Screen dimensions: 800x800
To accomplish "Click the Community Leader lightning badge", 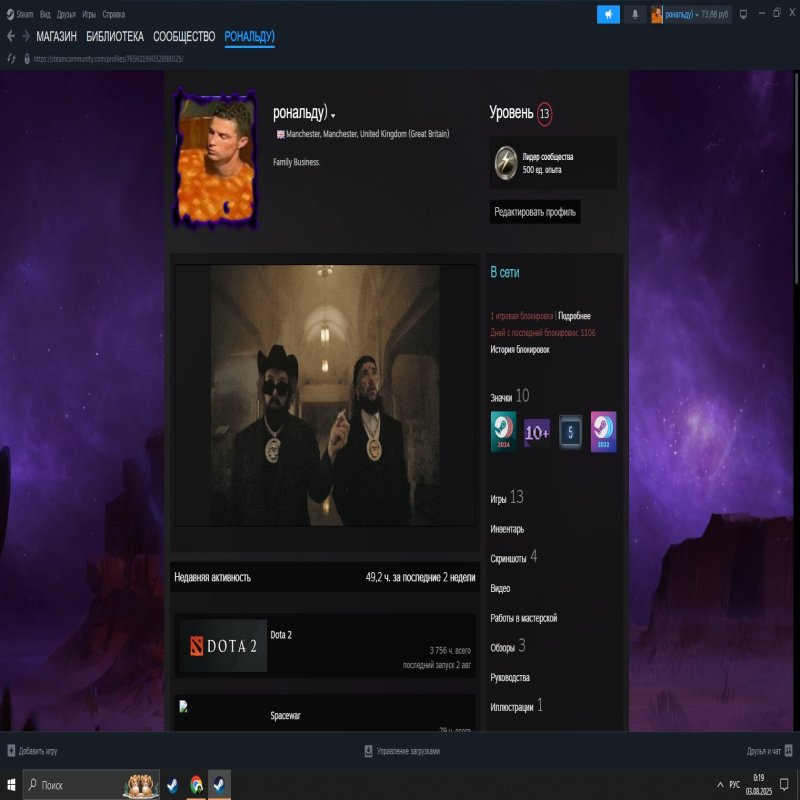I will [x=507, y=163].
